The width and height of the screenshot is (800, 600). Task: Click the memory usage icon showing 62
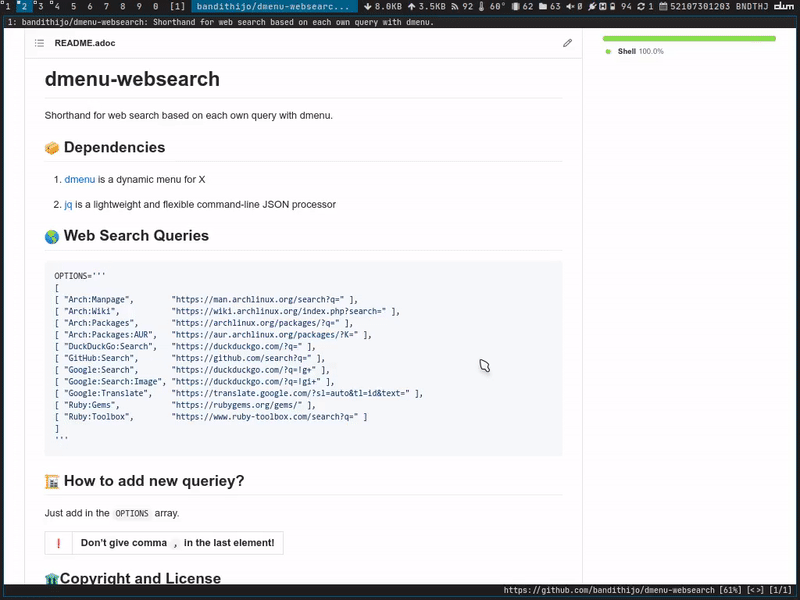point(515,7)
